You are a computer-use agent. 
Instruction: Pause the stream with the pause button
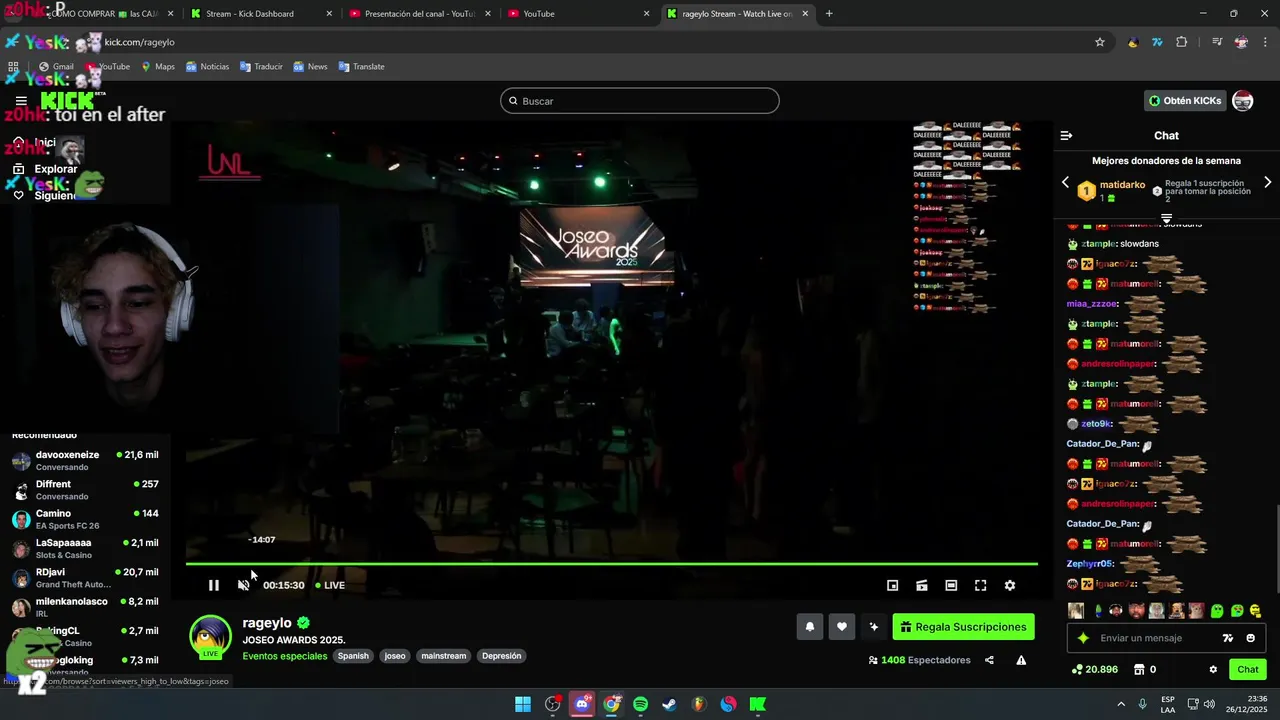(x=213, y=585)
